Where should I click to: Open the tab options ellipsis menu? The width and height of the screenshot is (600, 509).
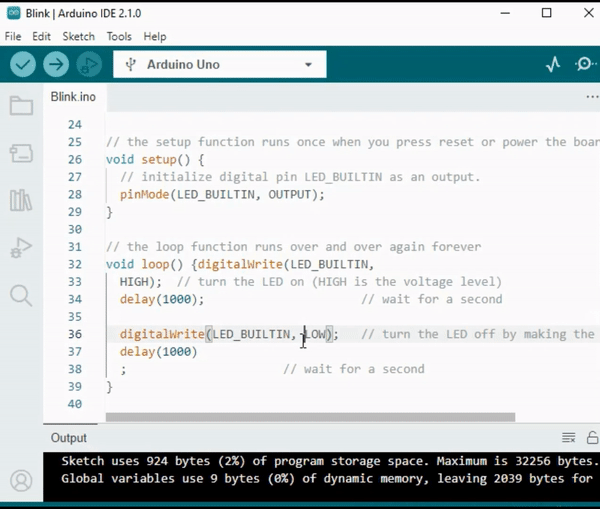pyautogui.click(x=592, y=97)
